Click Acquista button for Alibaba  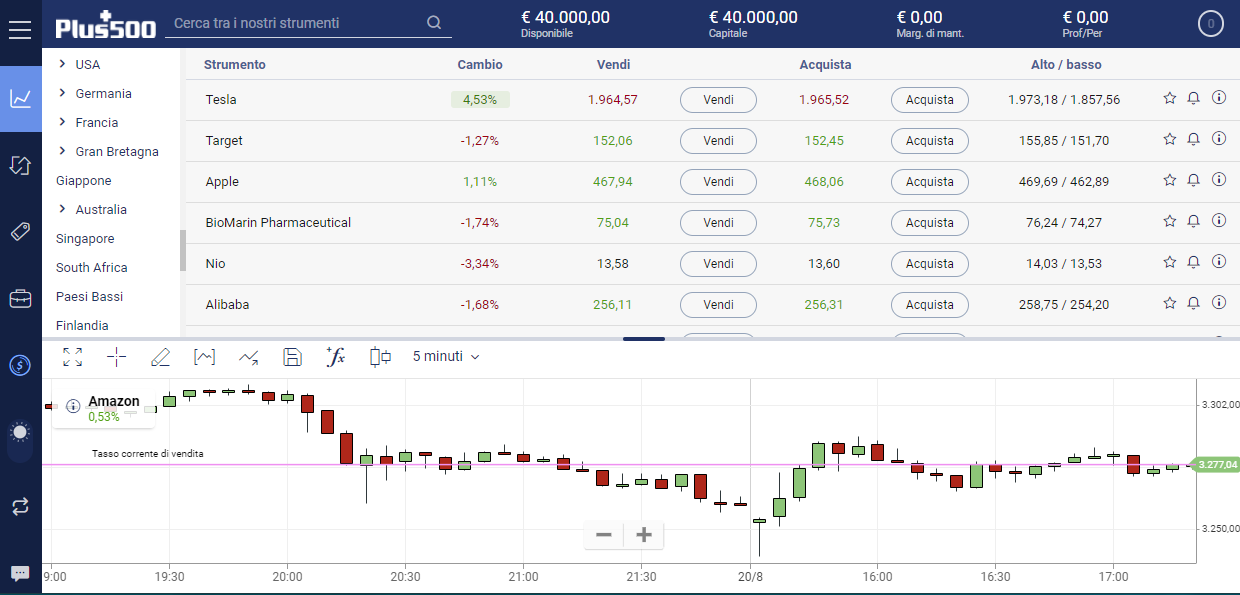(930, 305)
